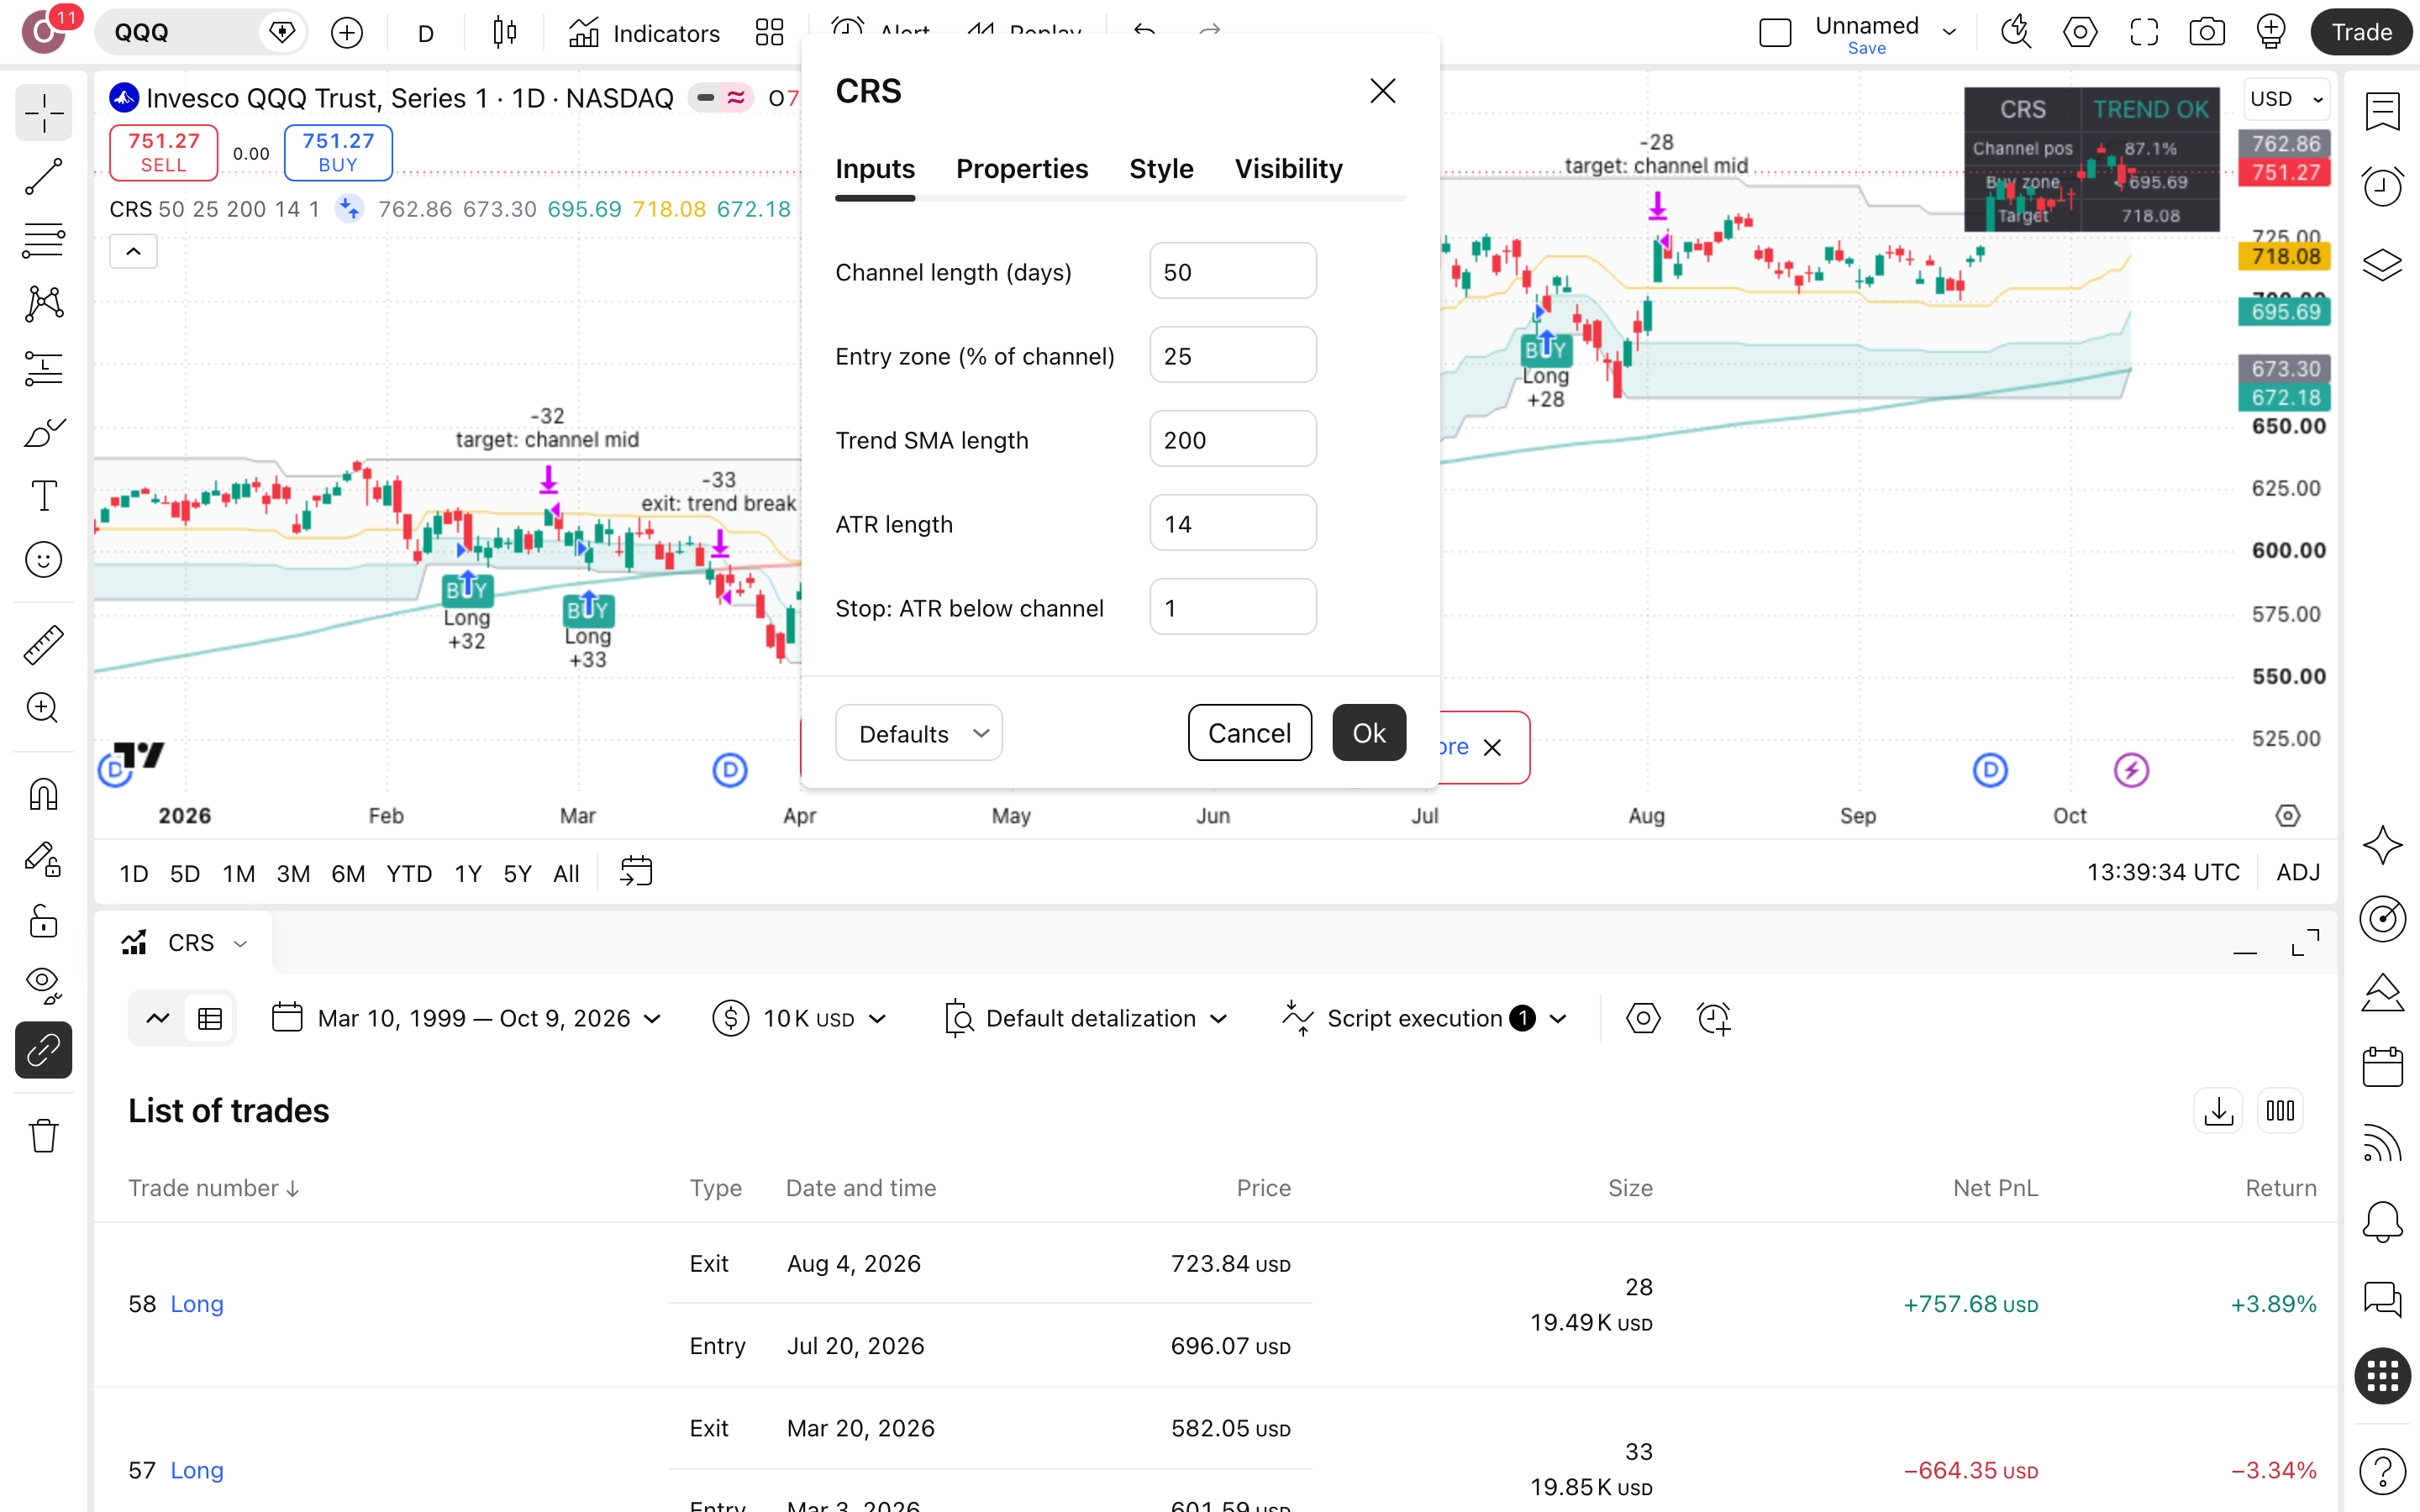Open the Fibonacci retracement tools
The image size is (2420, 1512).
pos(43,240)
